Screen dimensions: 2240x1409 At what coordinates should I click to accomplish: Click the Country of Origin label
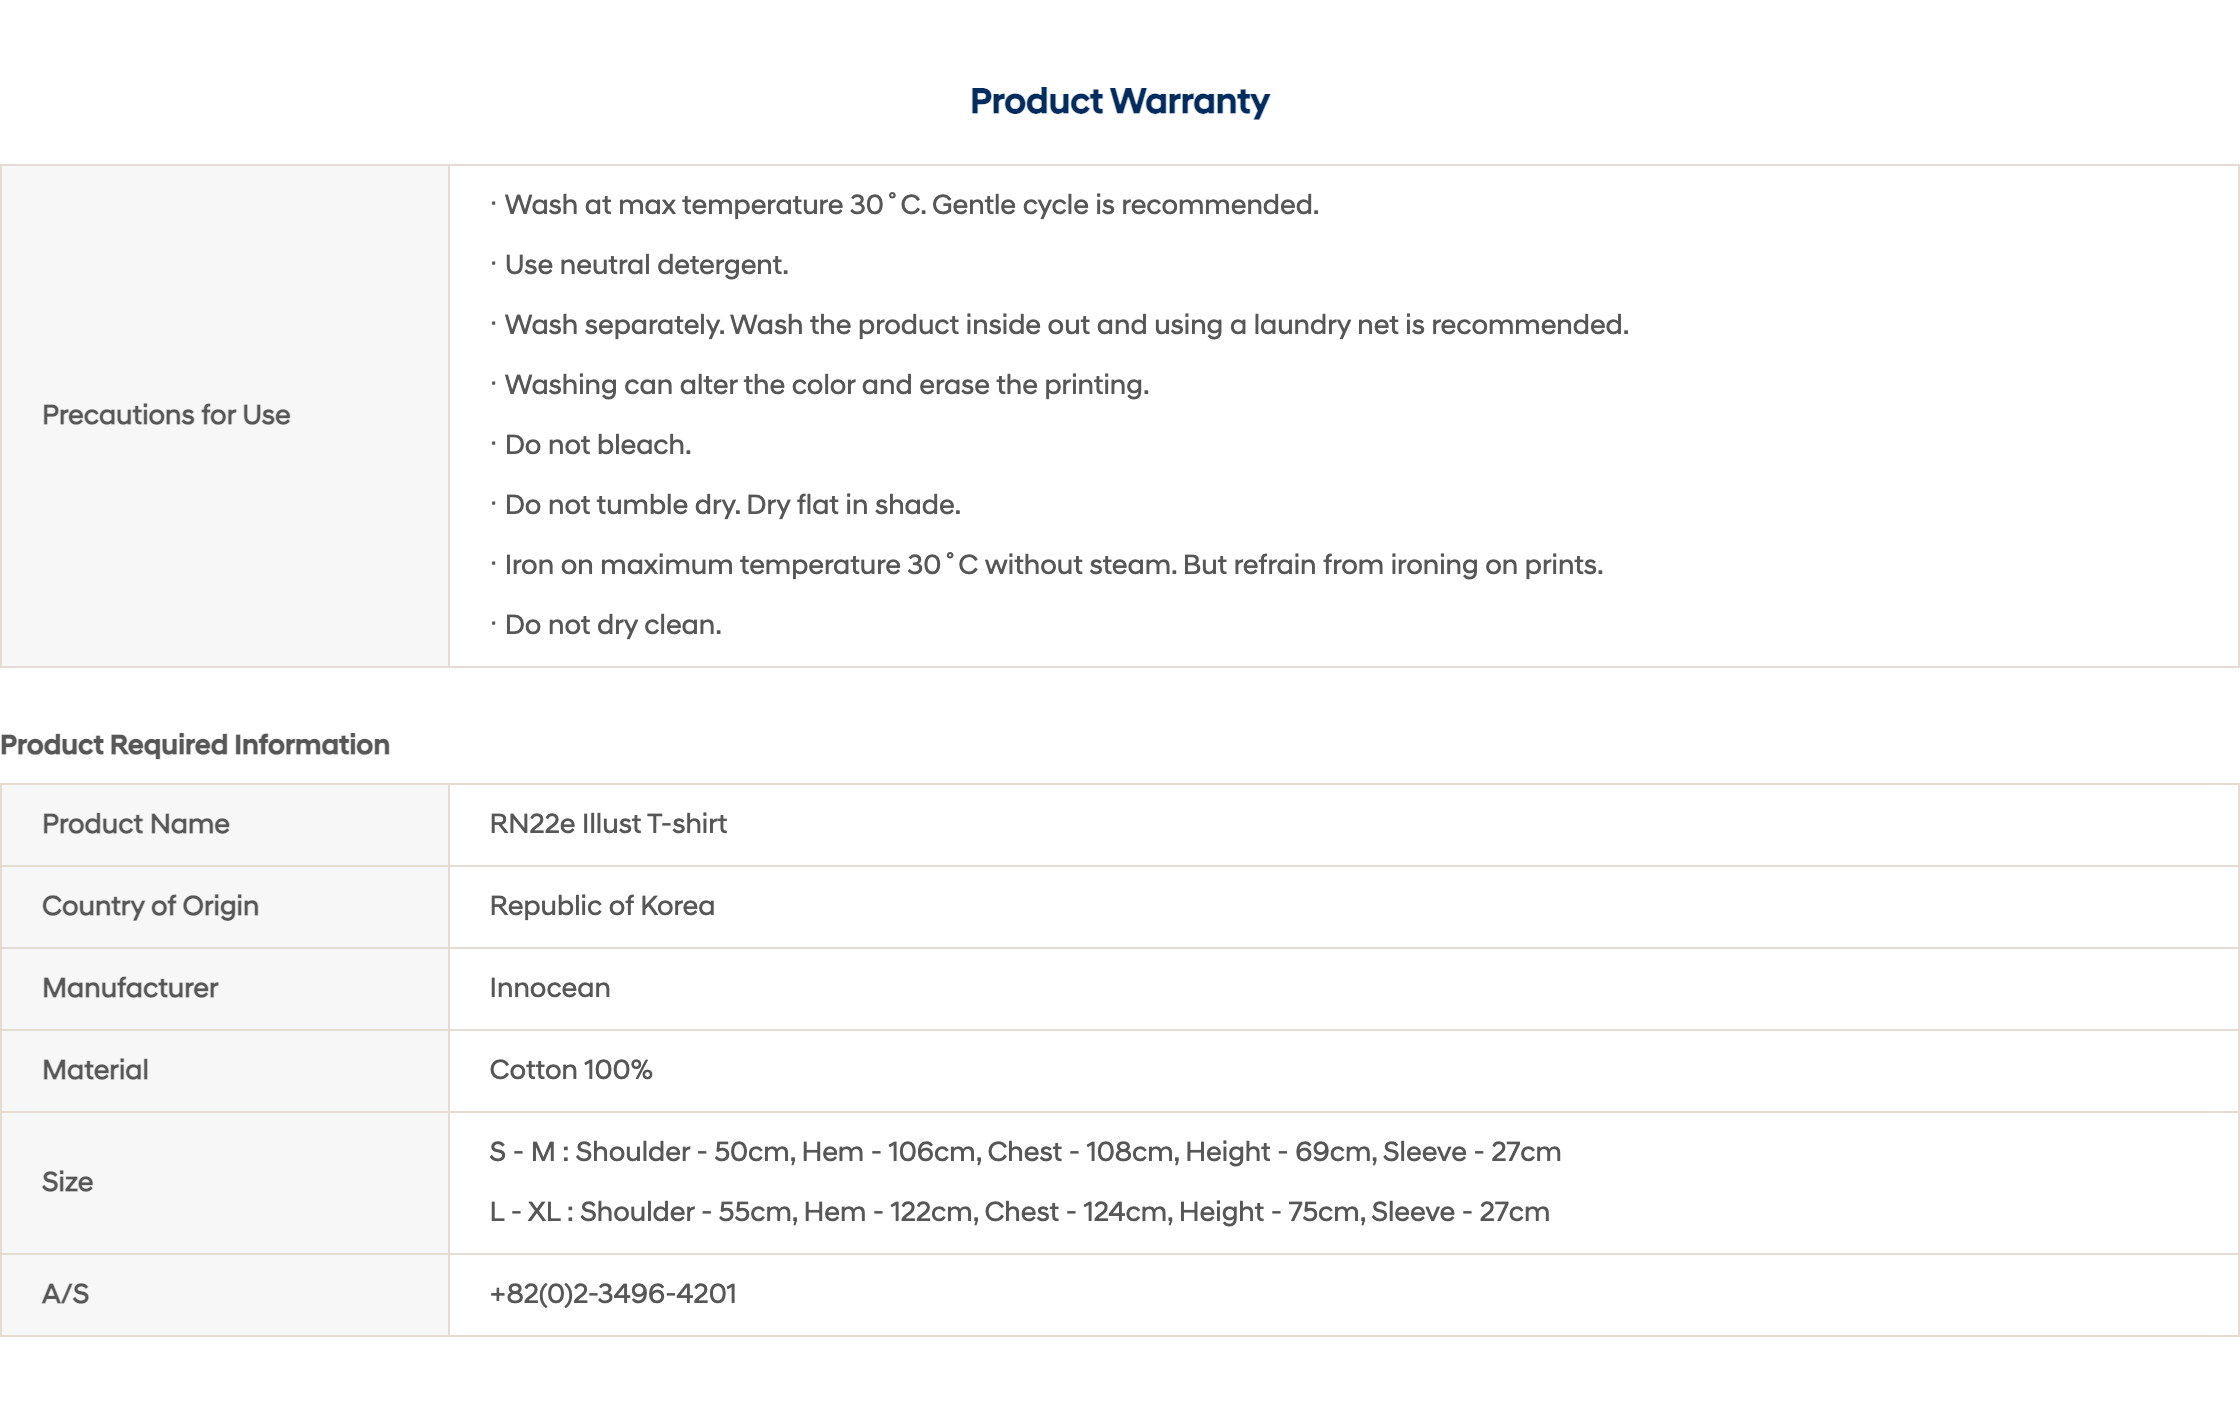[150, 906]
